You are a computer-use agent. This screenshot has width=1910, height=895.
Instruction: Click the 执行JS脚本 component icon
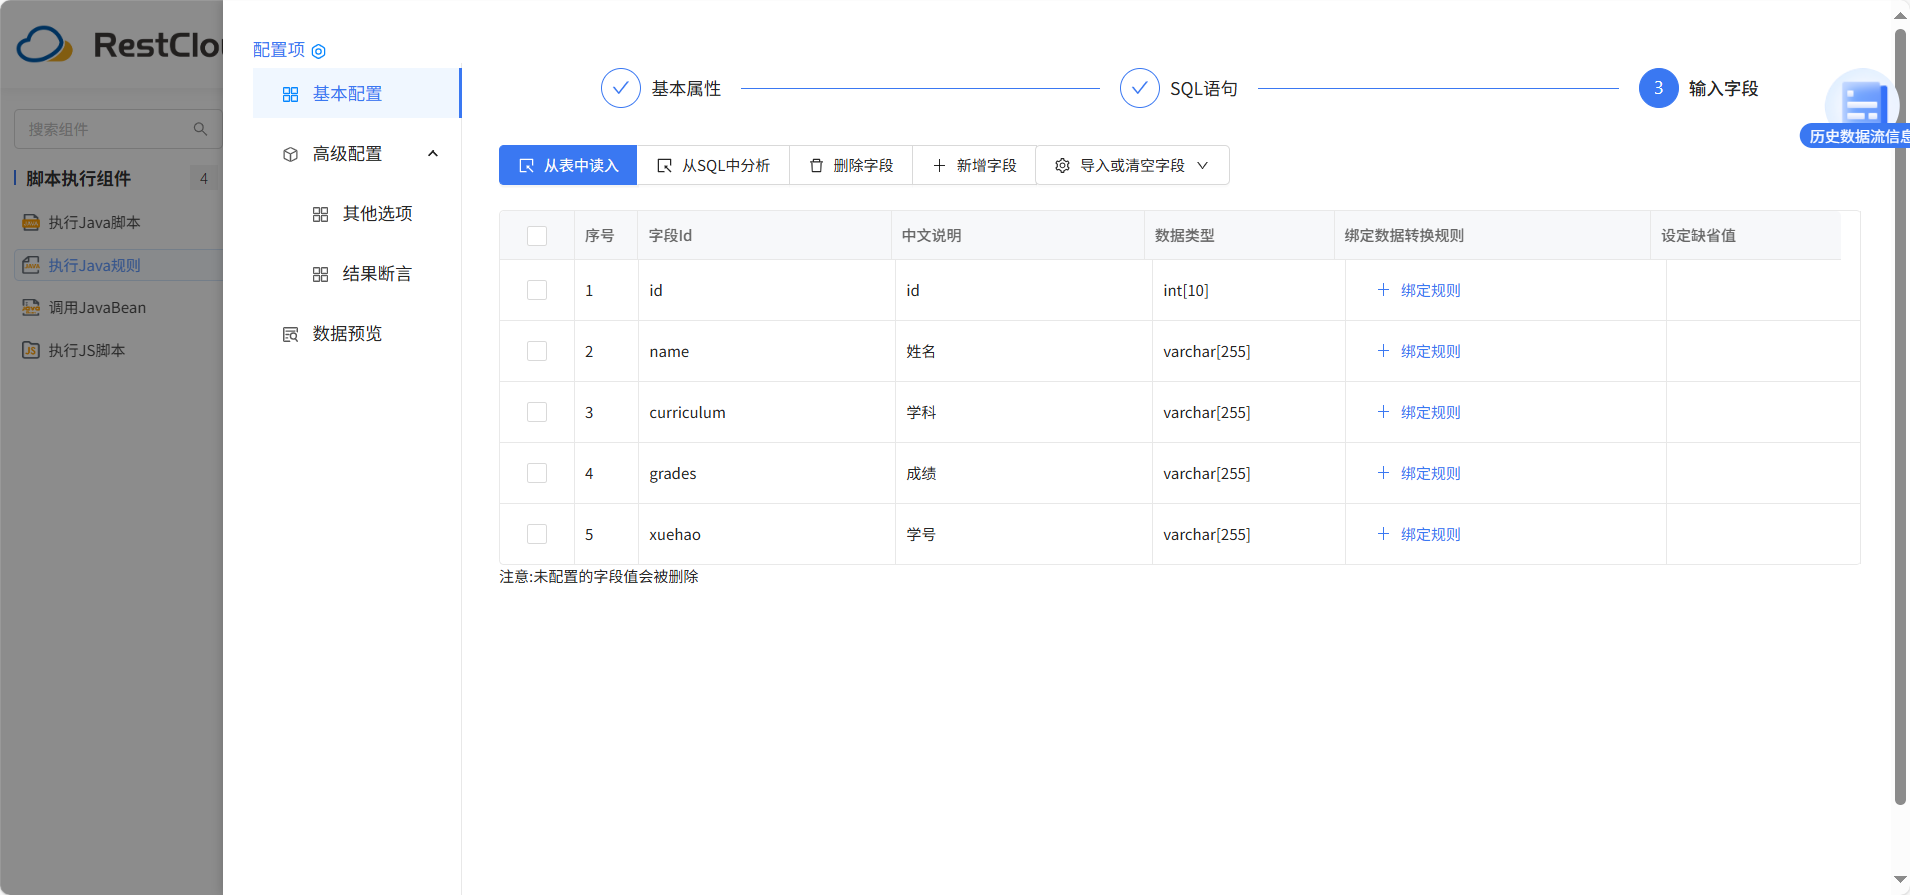pyautogui.click(x=31, y=350)
